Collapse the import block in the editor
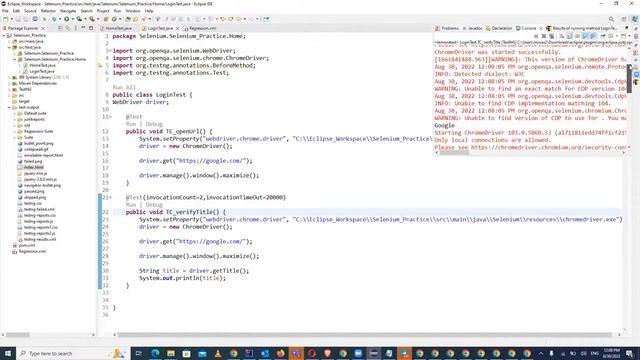 (109, 51)
